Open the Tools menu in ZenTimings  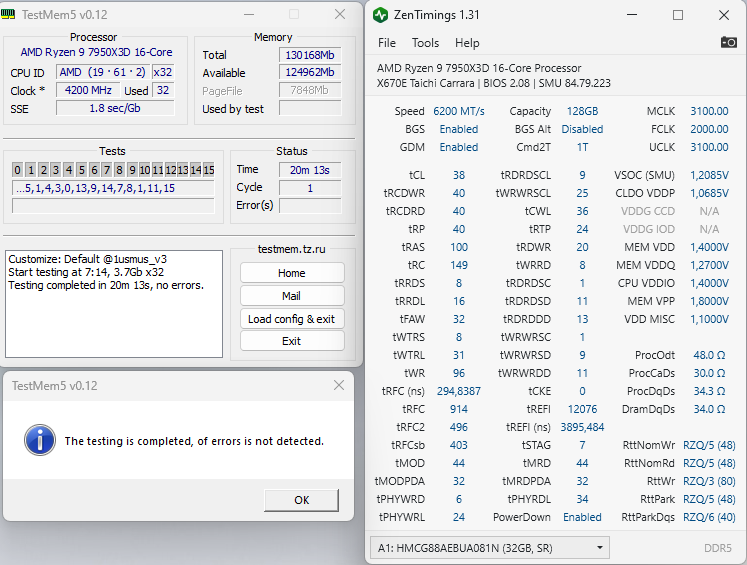(x=425, y=43)
